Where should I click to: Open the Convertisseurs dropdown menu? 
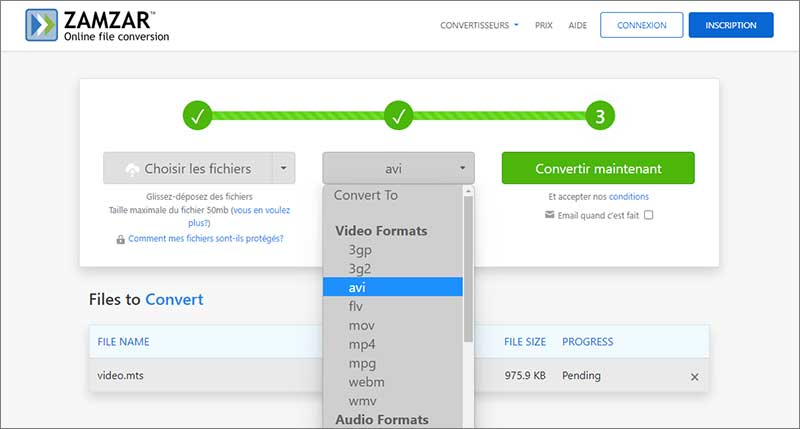coord(479,25)
